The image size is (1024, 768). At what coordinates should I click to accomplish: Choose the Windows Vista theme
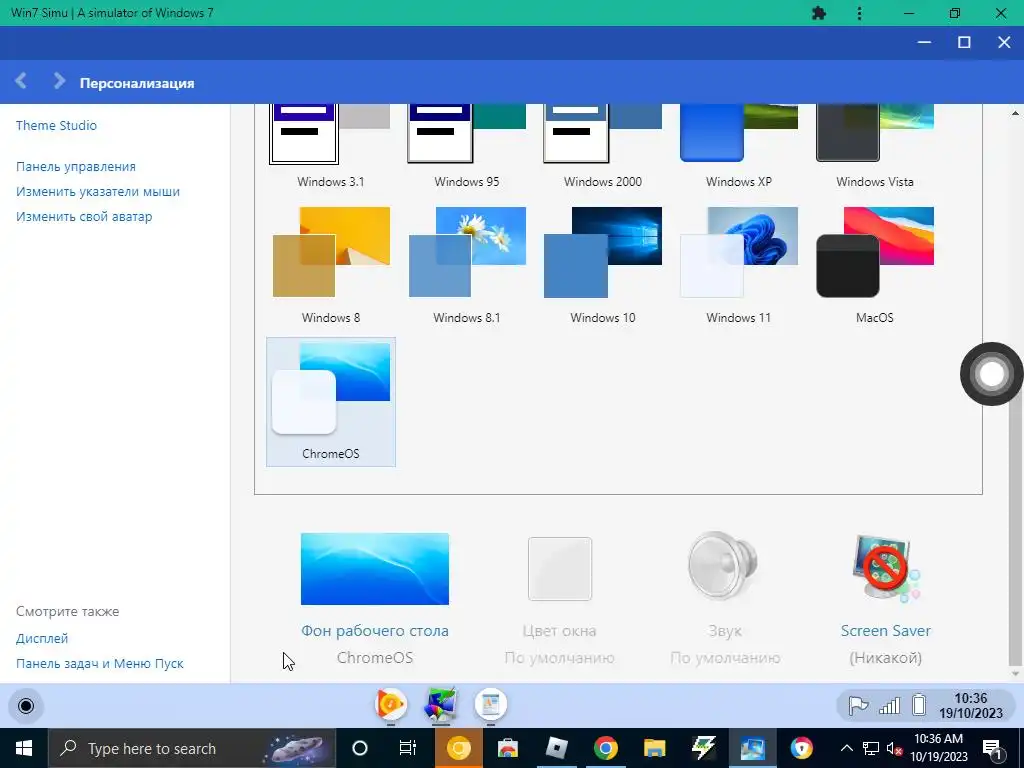point(874,147)
